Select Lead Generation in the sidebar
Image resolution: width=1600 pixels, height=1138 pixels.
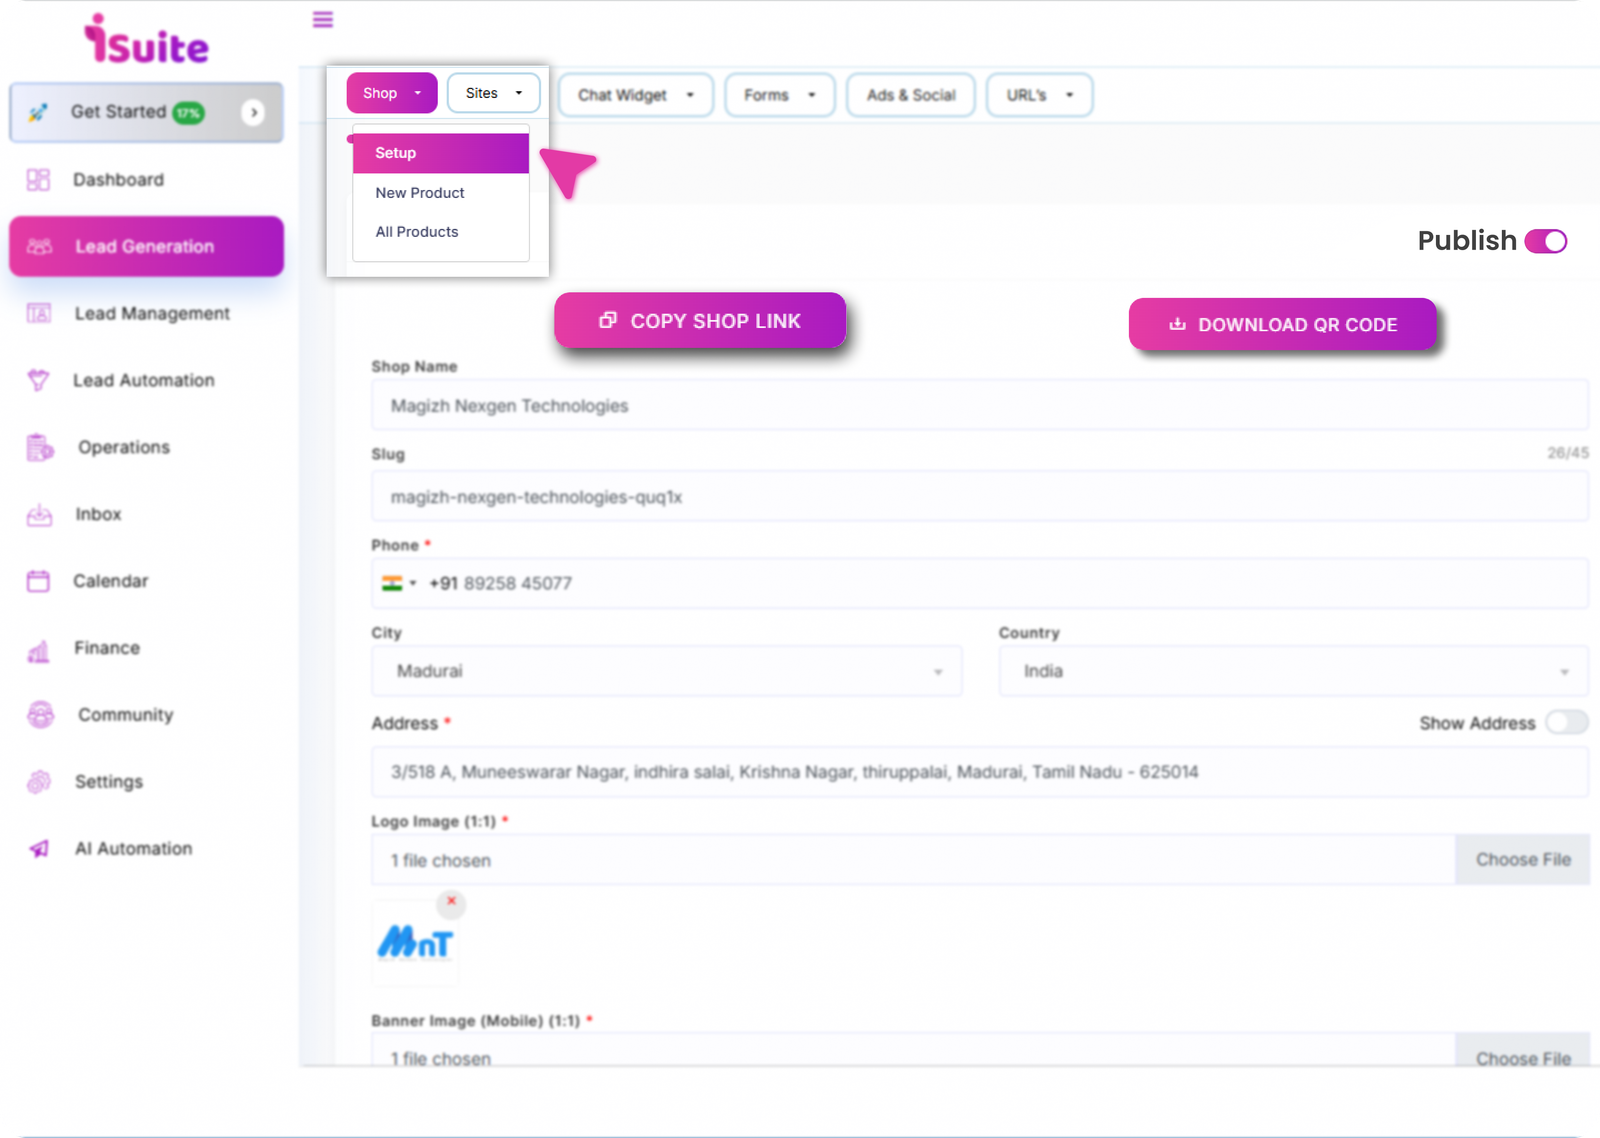click(x=146, y=246)
